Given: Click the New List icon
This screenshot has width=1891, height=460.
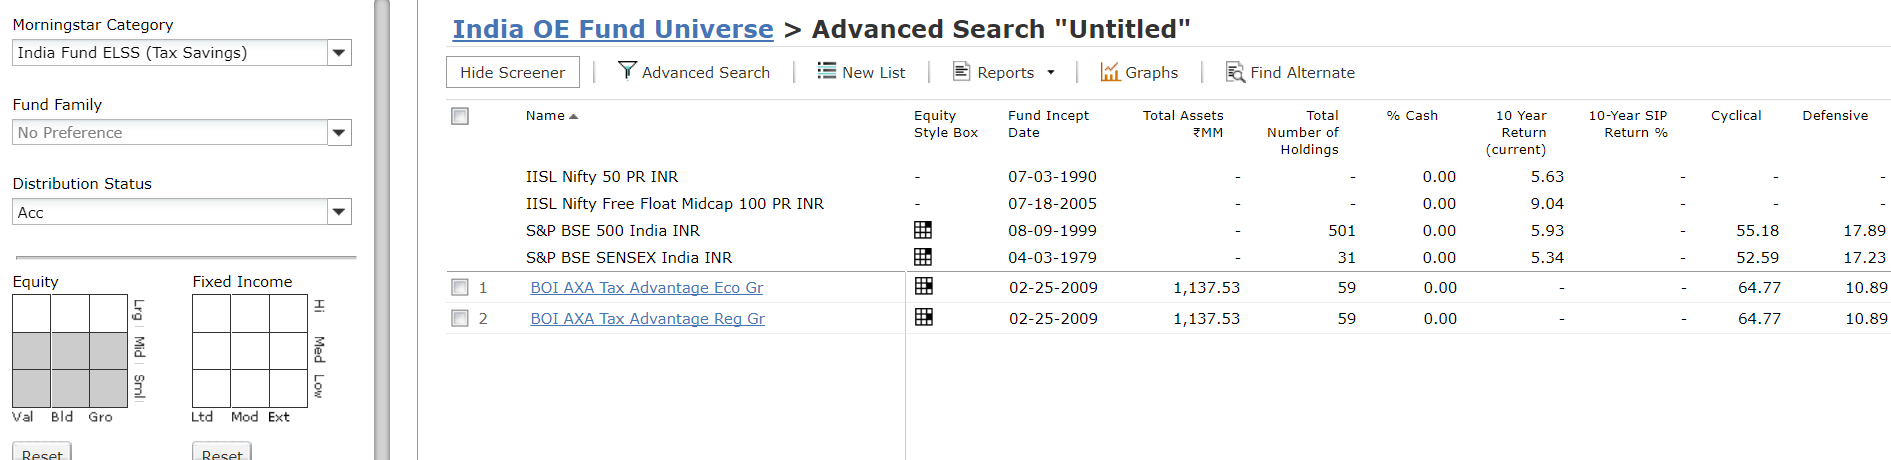Looking at the screenshot, I should pyautogui.click(x=826, y=70).
